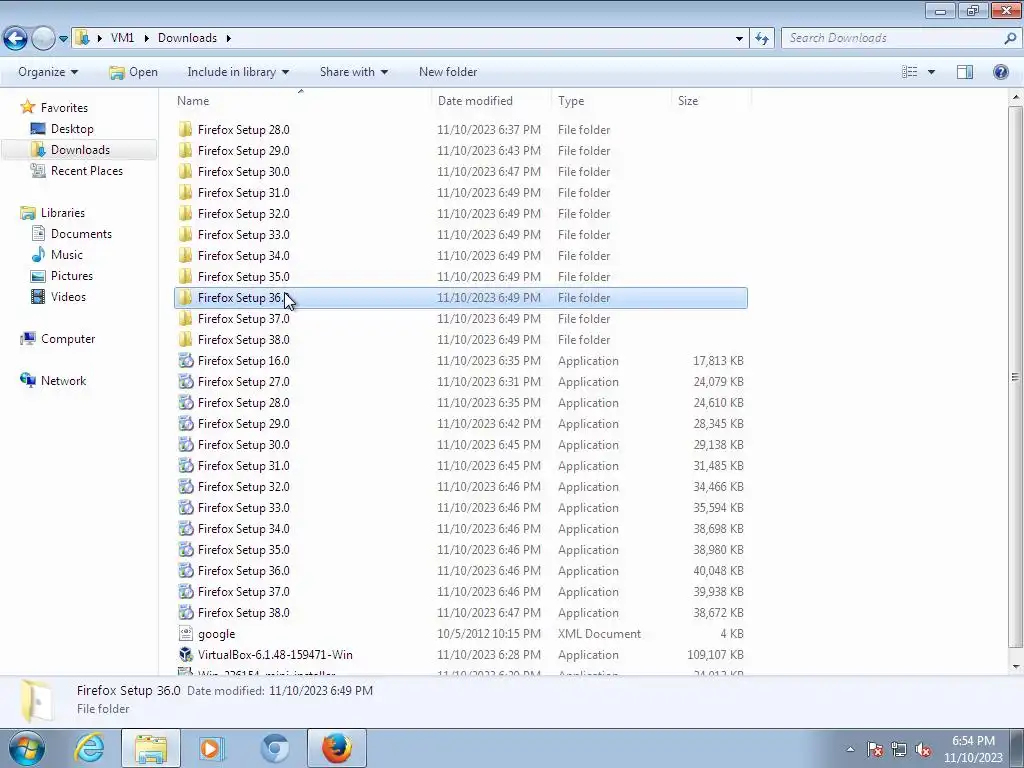Sort by the Size column header
Screen dimensions: 1024x768
(711, 101)
